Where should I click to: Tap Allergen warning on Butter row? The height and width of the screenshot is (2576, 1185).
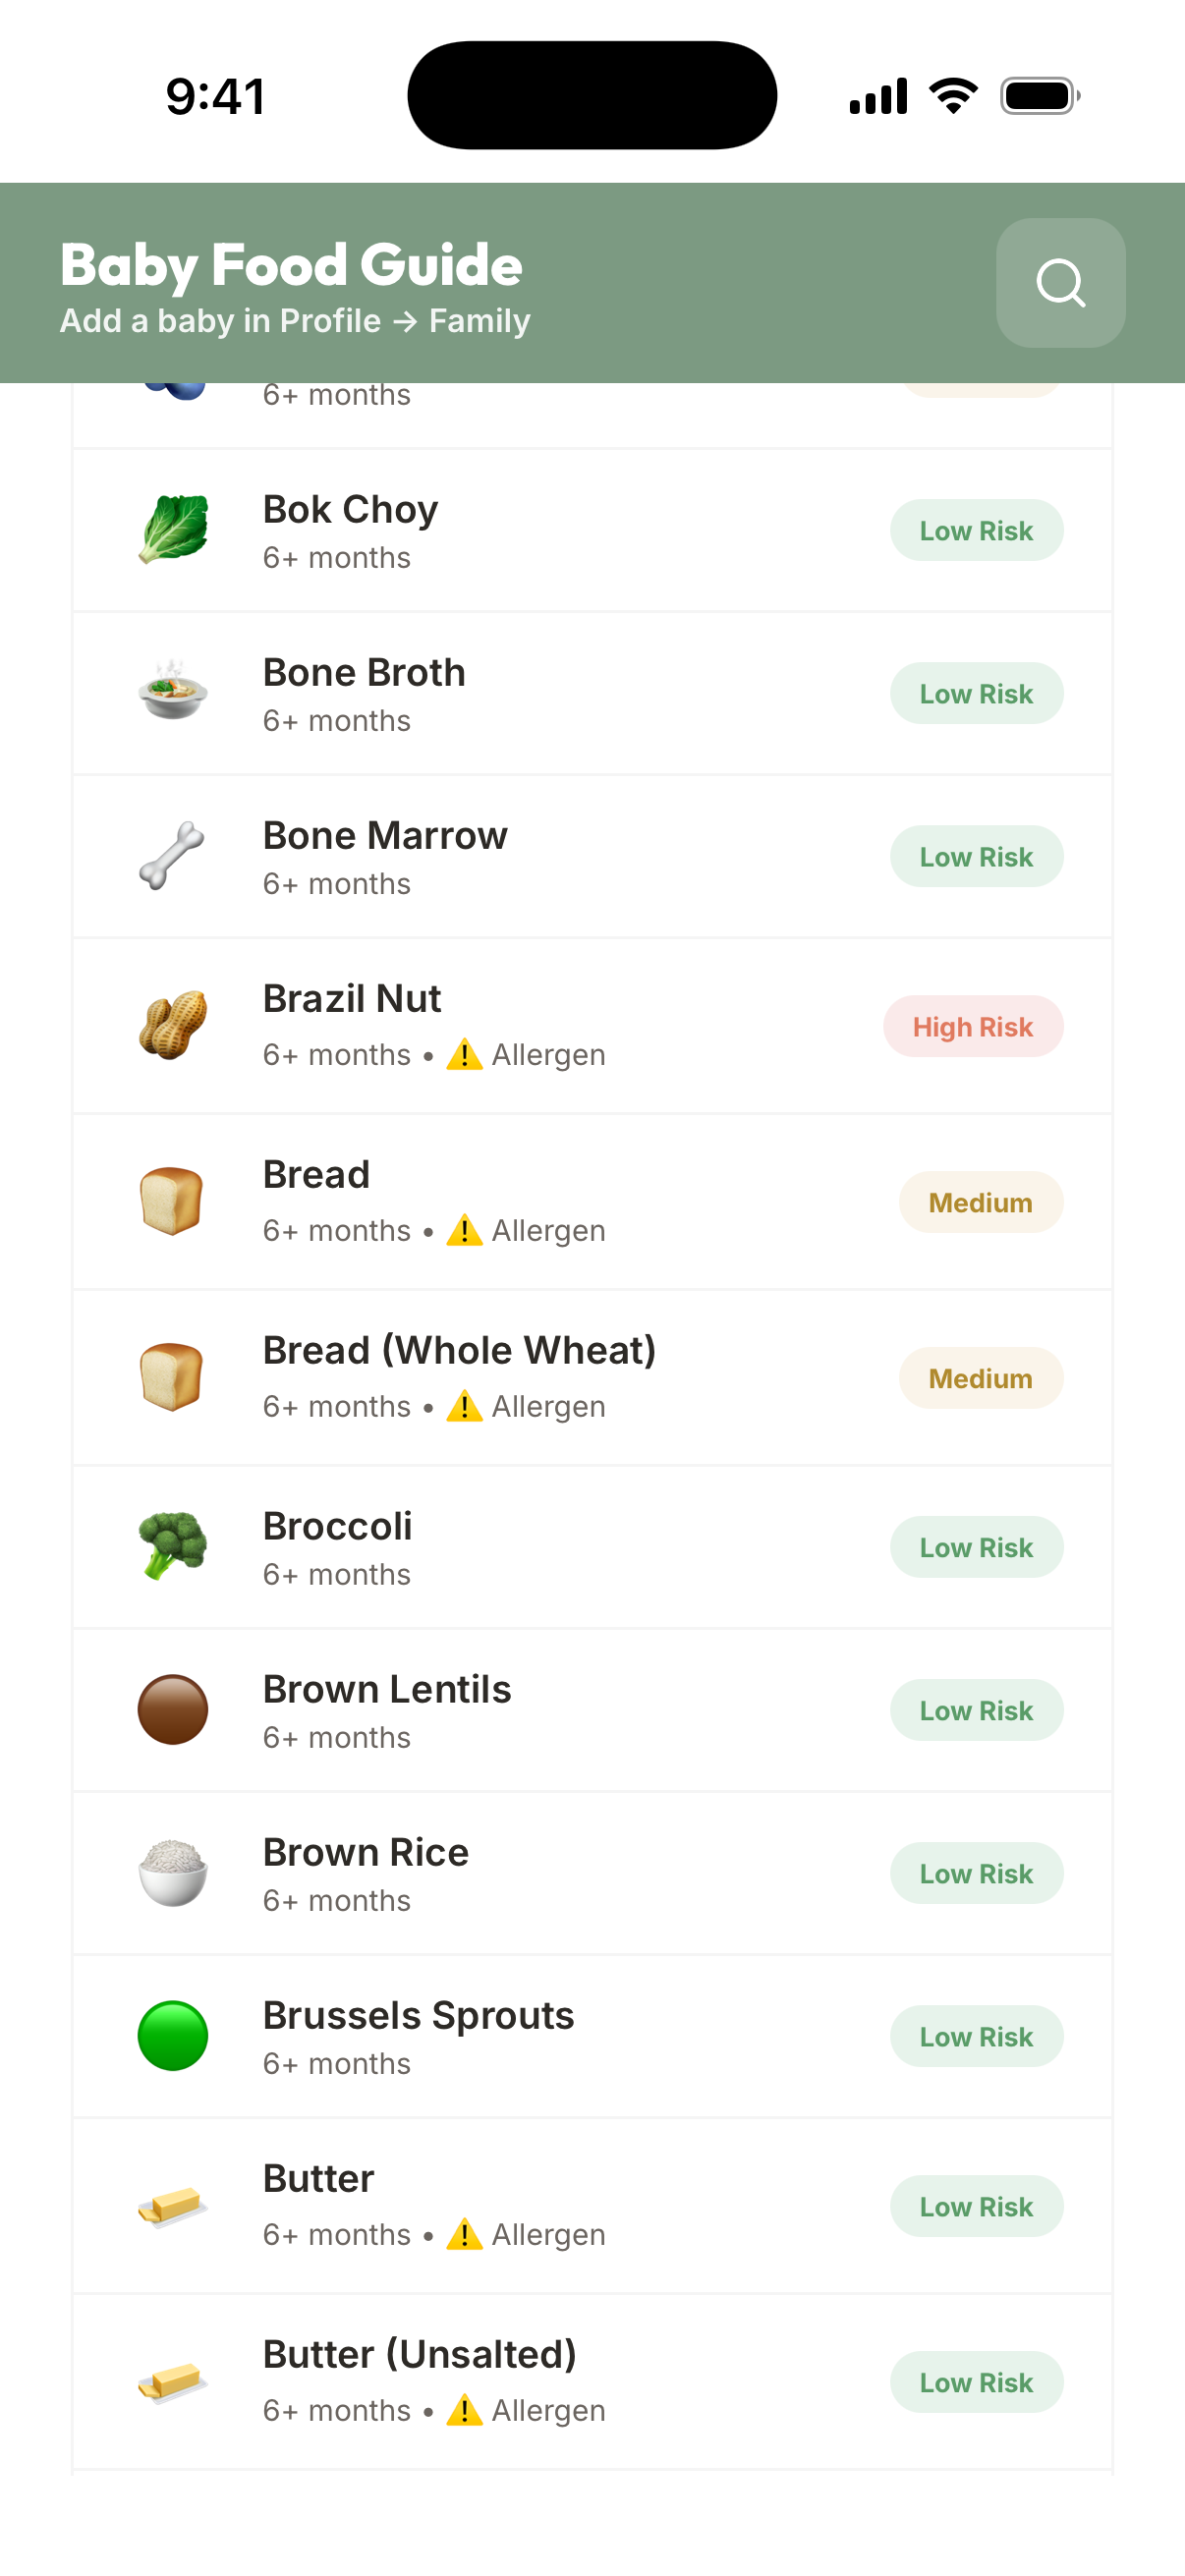526,2234
